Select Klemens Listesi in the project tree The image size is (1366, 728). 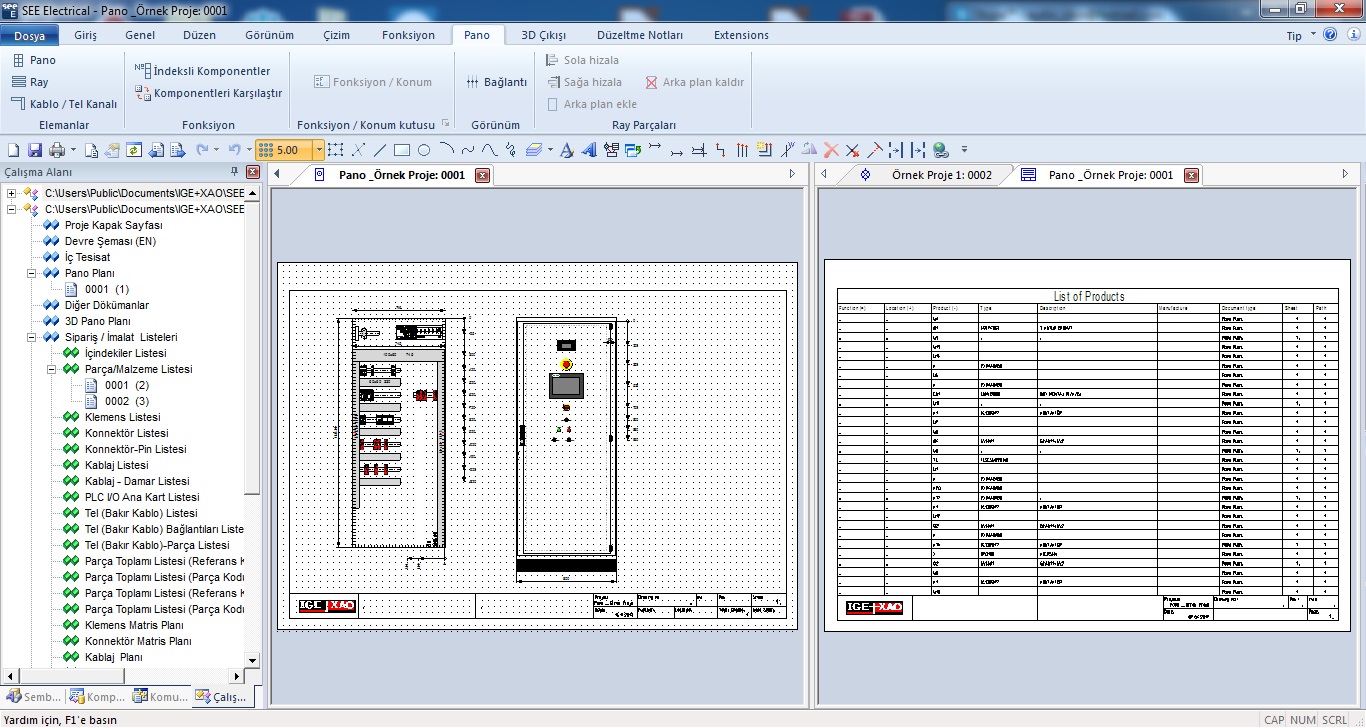122,417
